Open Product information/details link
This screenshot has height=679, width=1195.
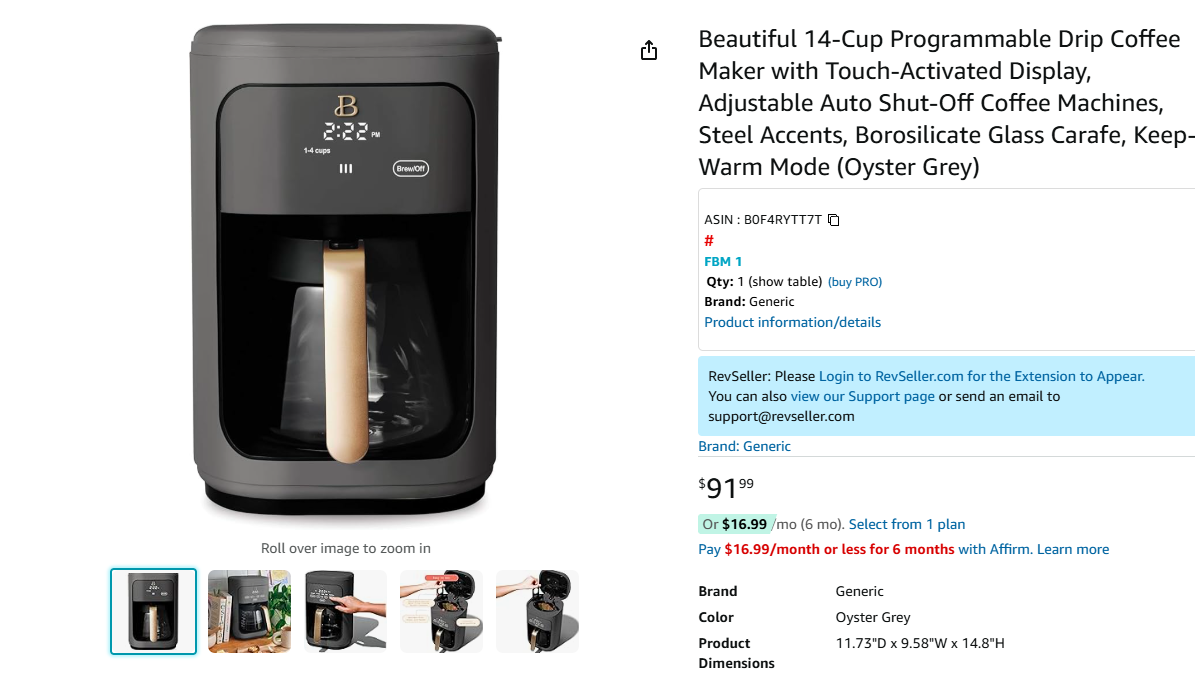coord(792,322)
